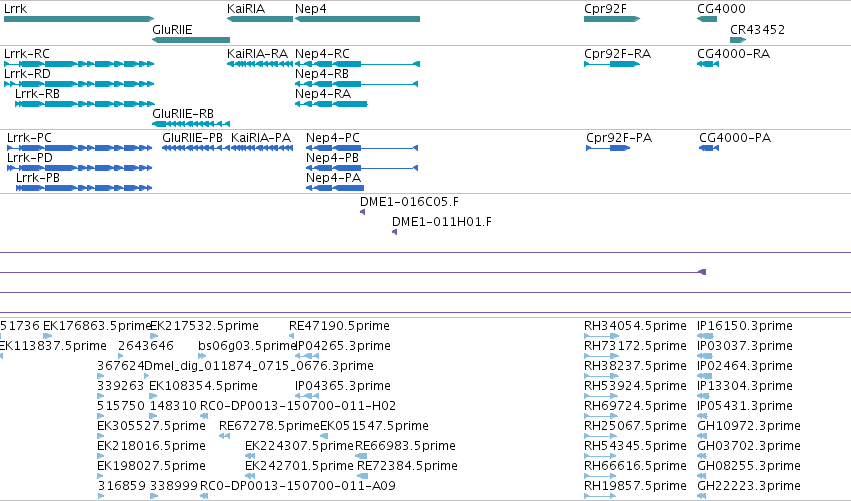The height and width of the screenshot is (501, 851).
Task: Select the RH25067.5prime EST glyph
Action: click(x=600, y=436)
